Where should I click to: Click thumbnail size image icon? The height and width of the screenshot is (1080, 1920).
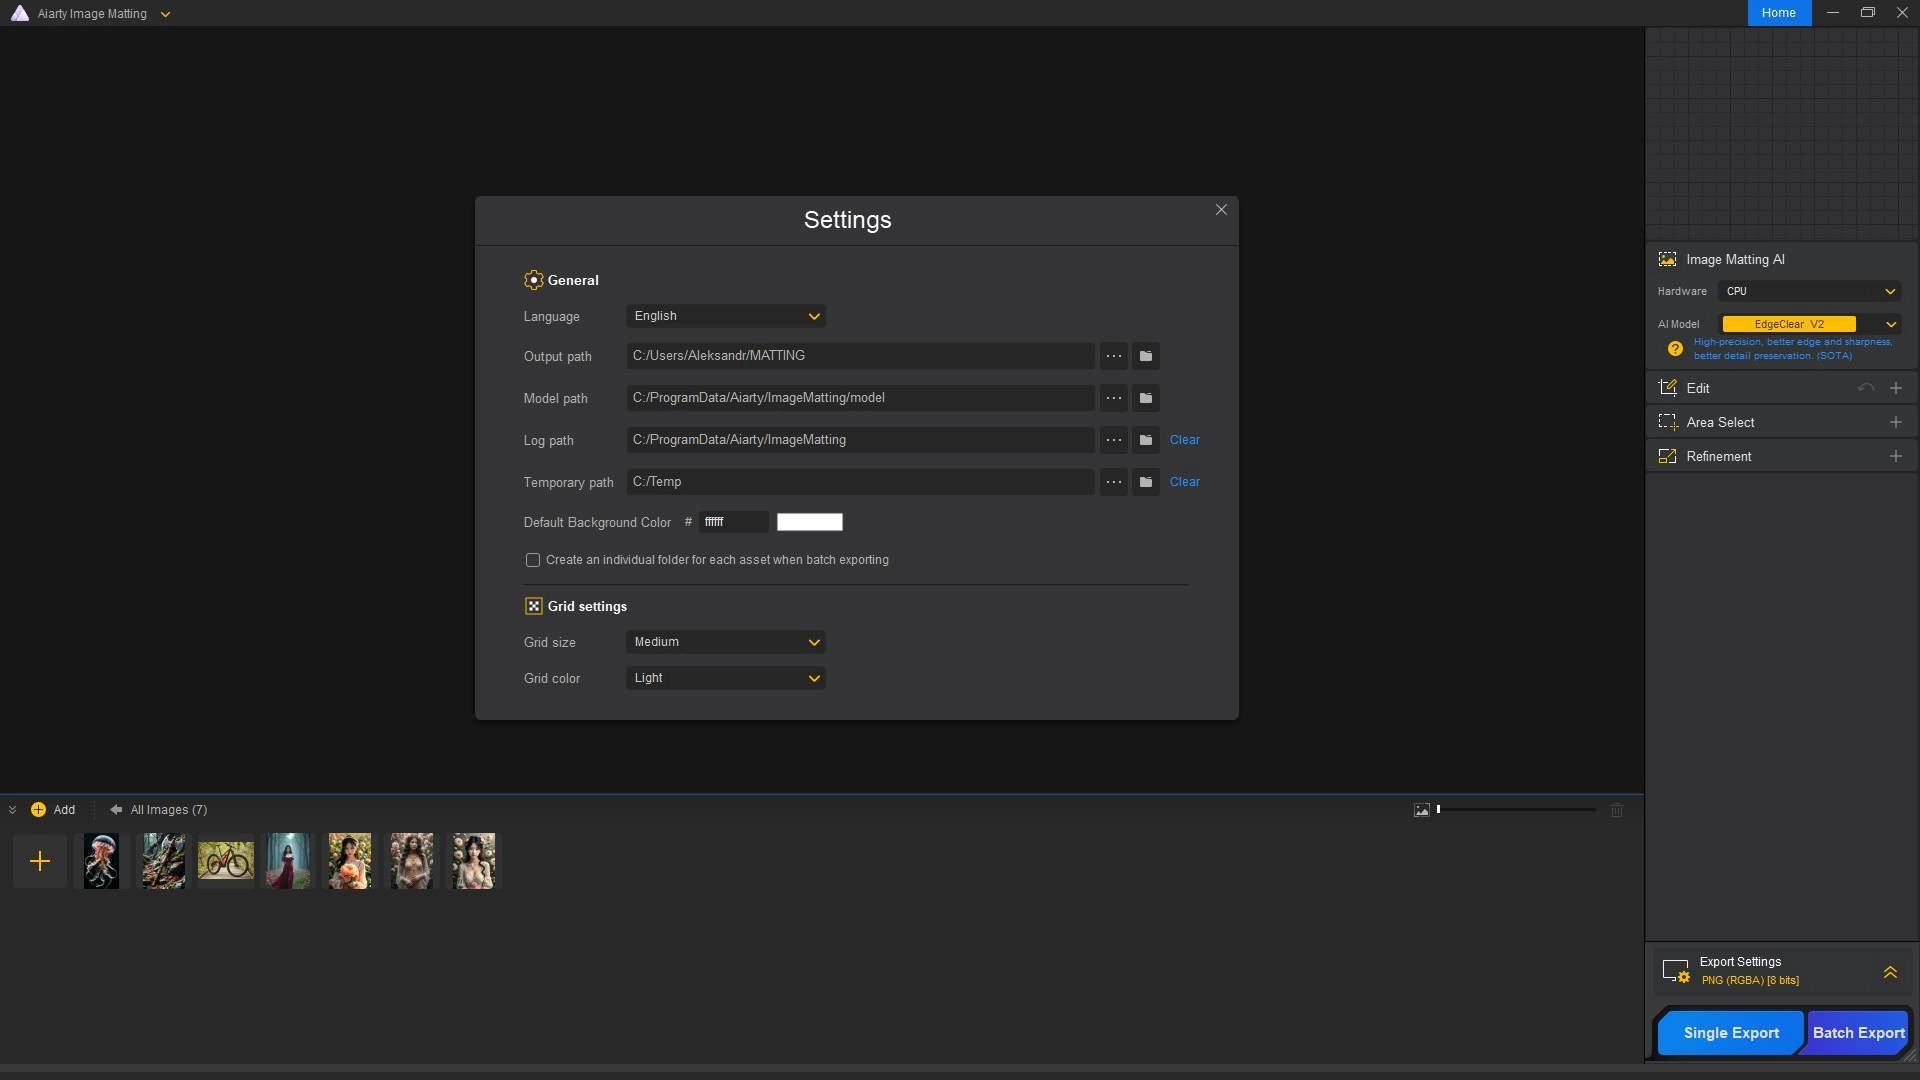coord(1421,810)
